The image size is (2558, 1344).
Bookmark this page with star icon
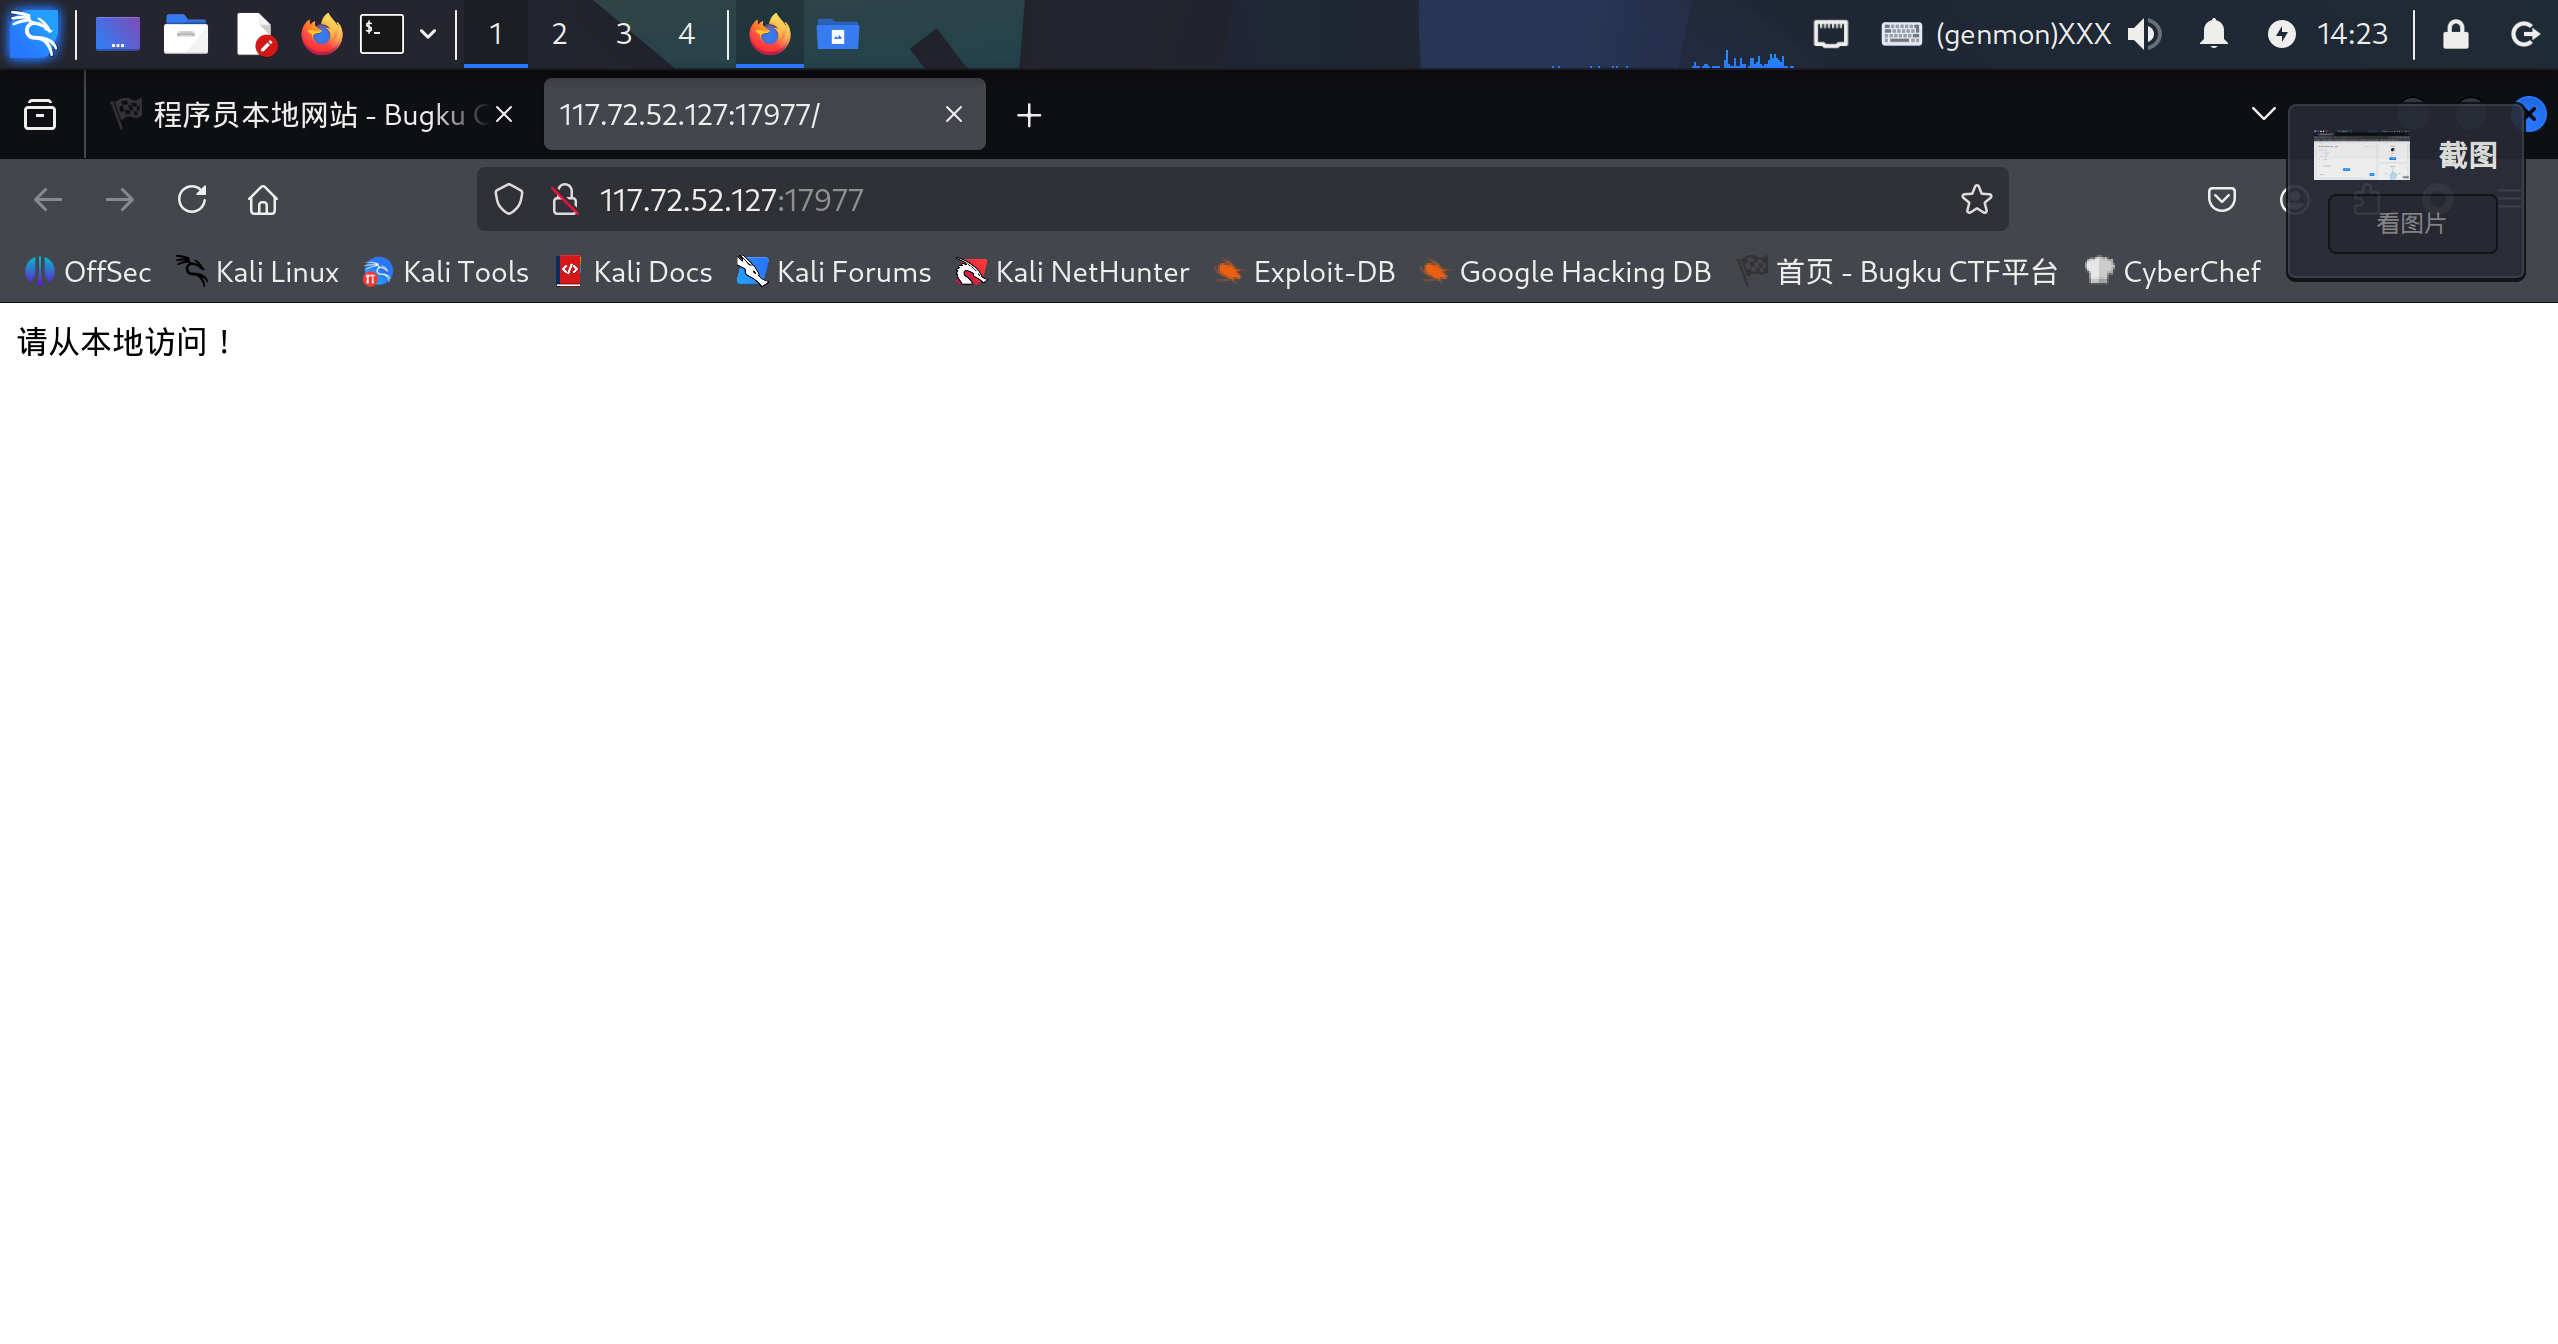[x=1976, y=200]
